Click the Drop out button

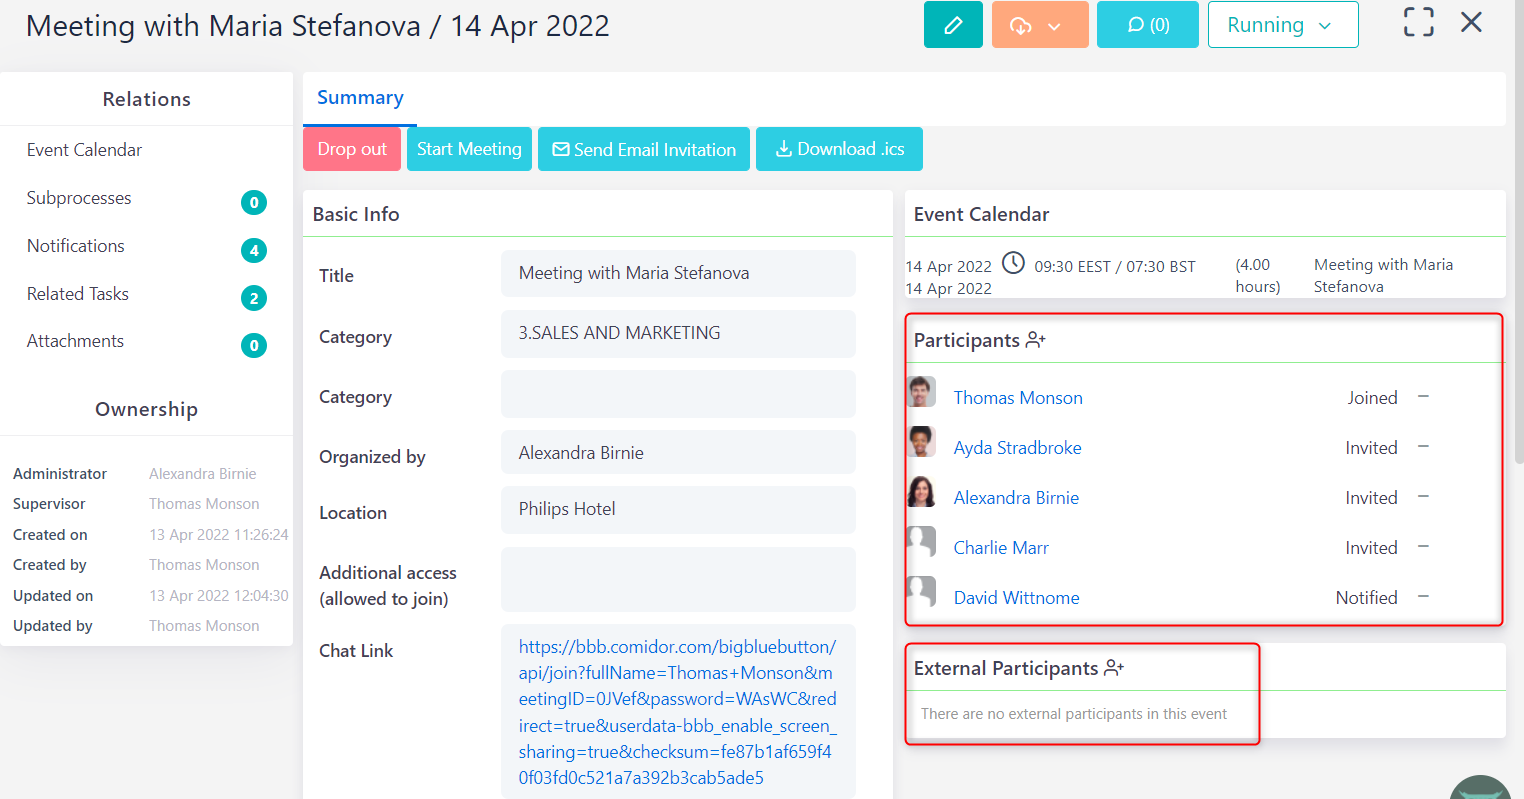pos(351,148)
